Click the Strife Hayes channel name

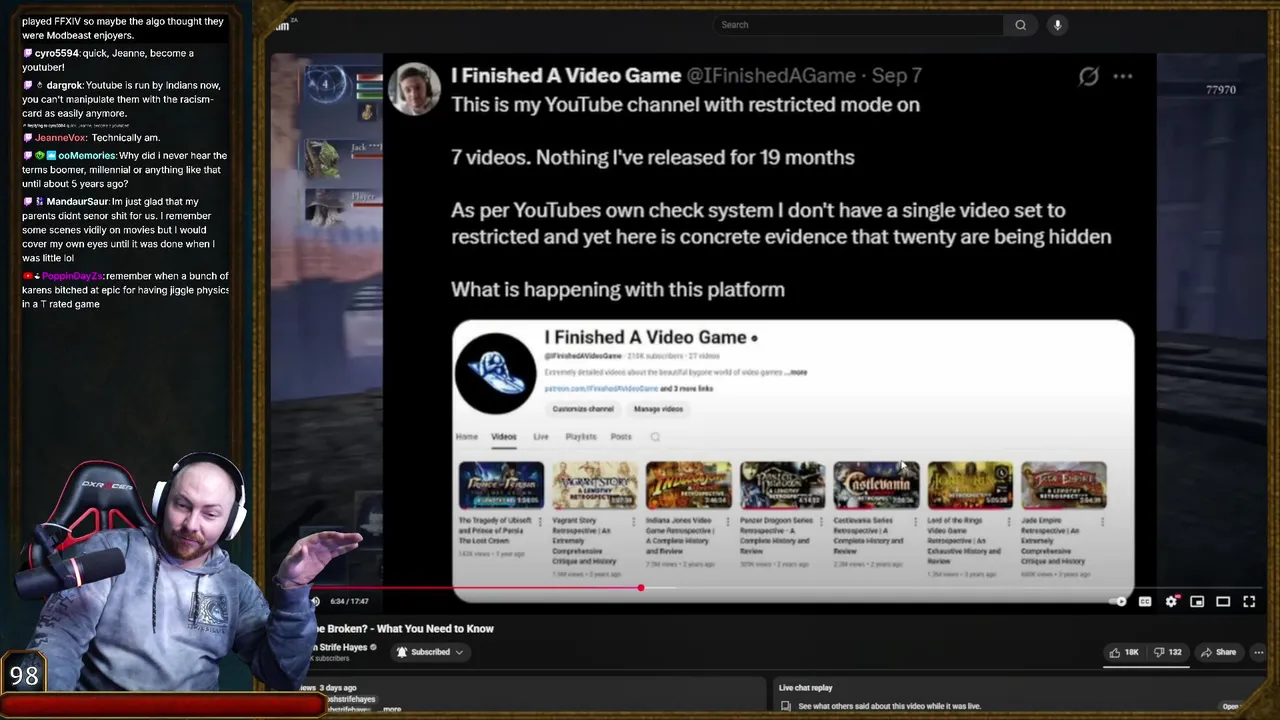pos(339,647)
